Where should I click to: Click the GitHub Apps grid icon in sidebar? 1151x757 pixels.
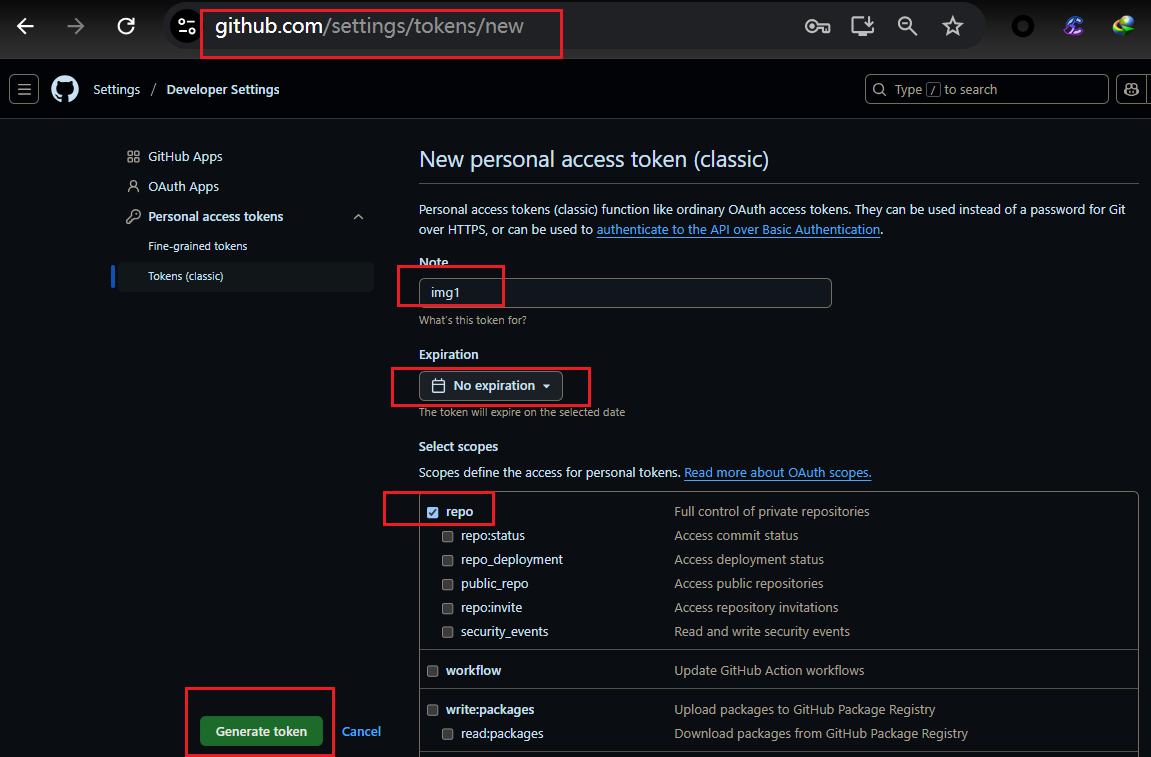(133, 156)
